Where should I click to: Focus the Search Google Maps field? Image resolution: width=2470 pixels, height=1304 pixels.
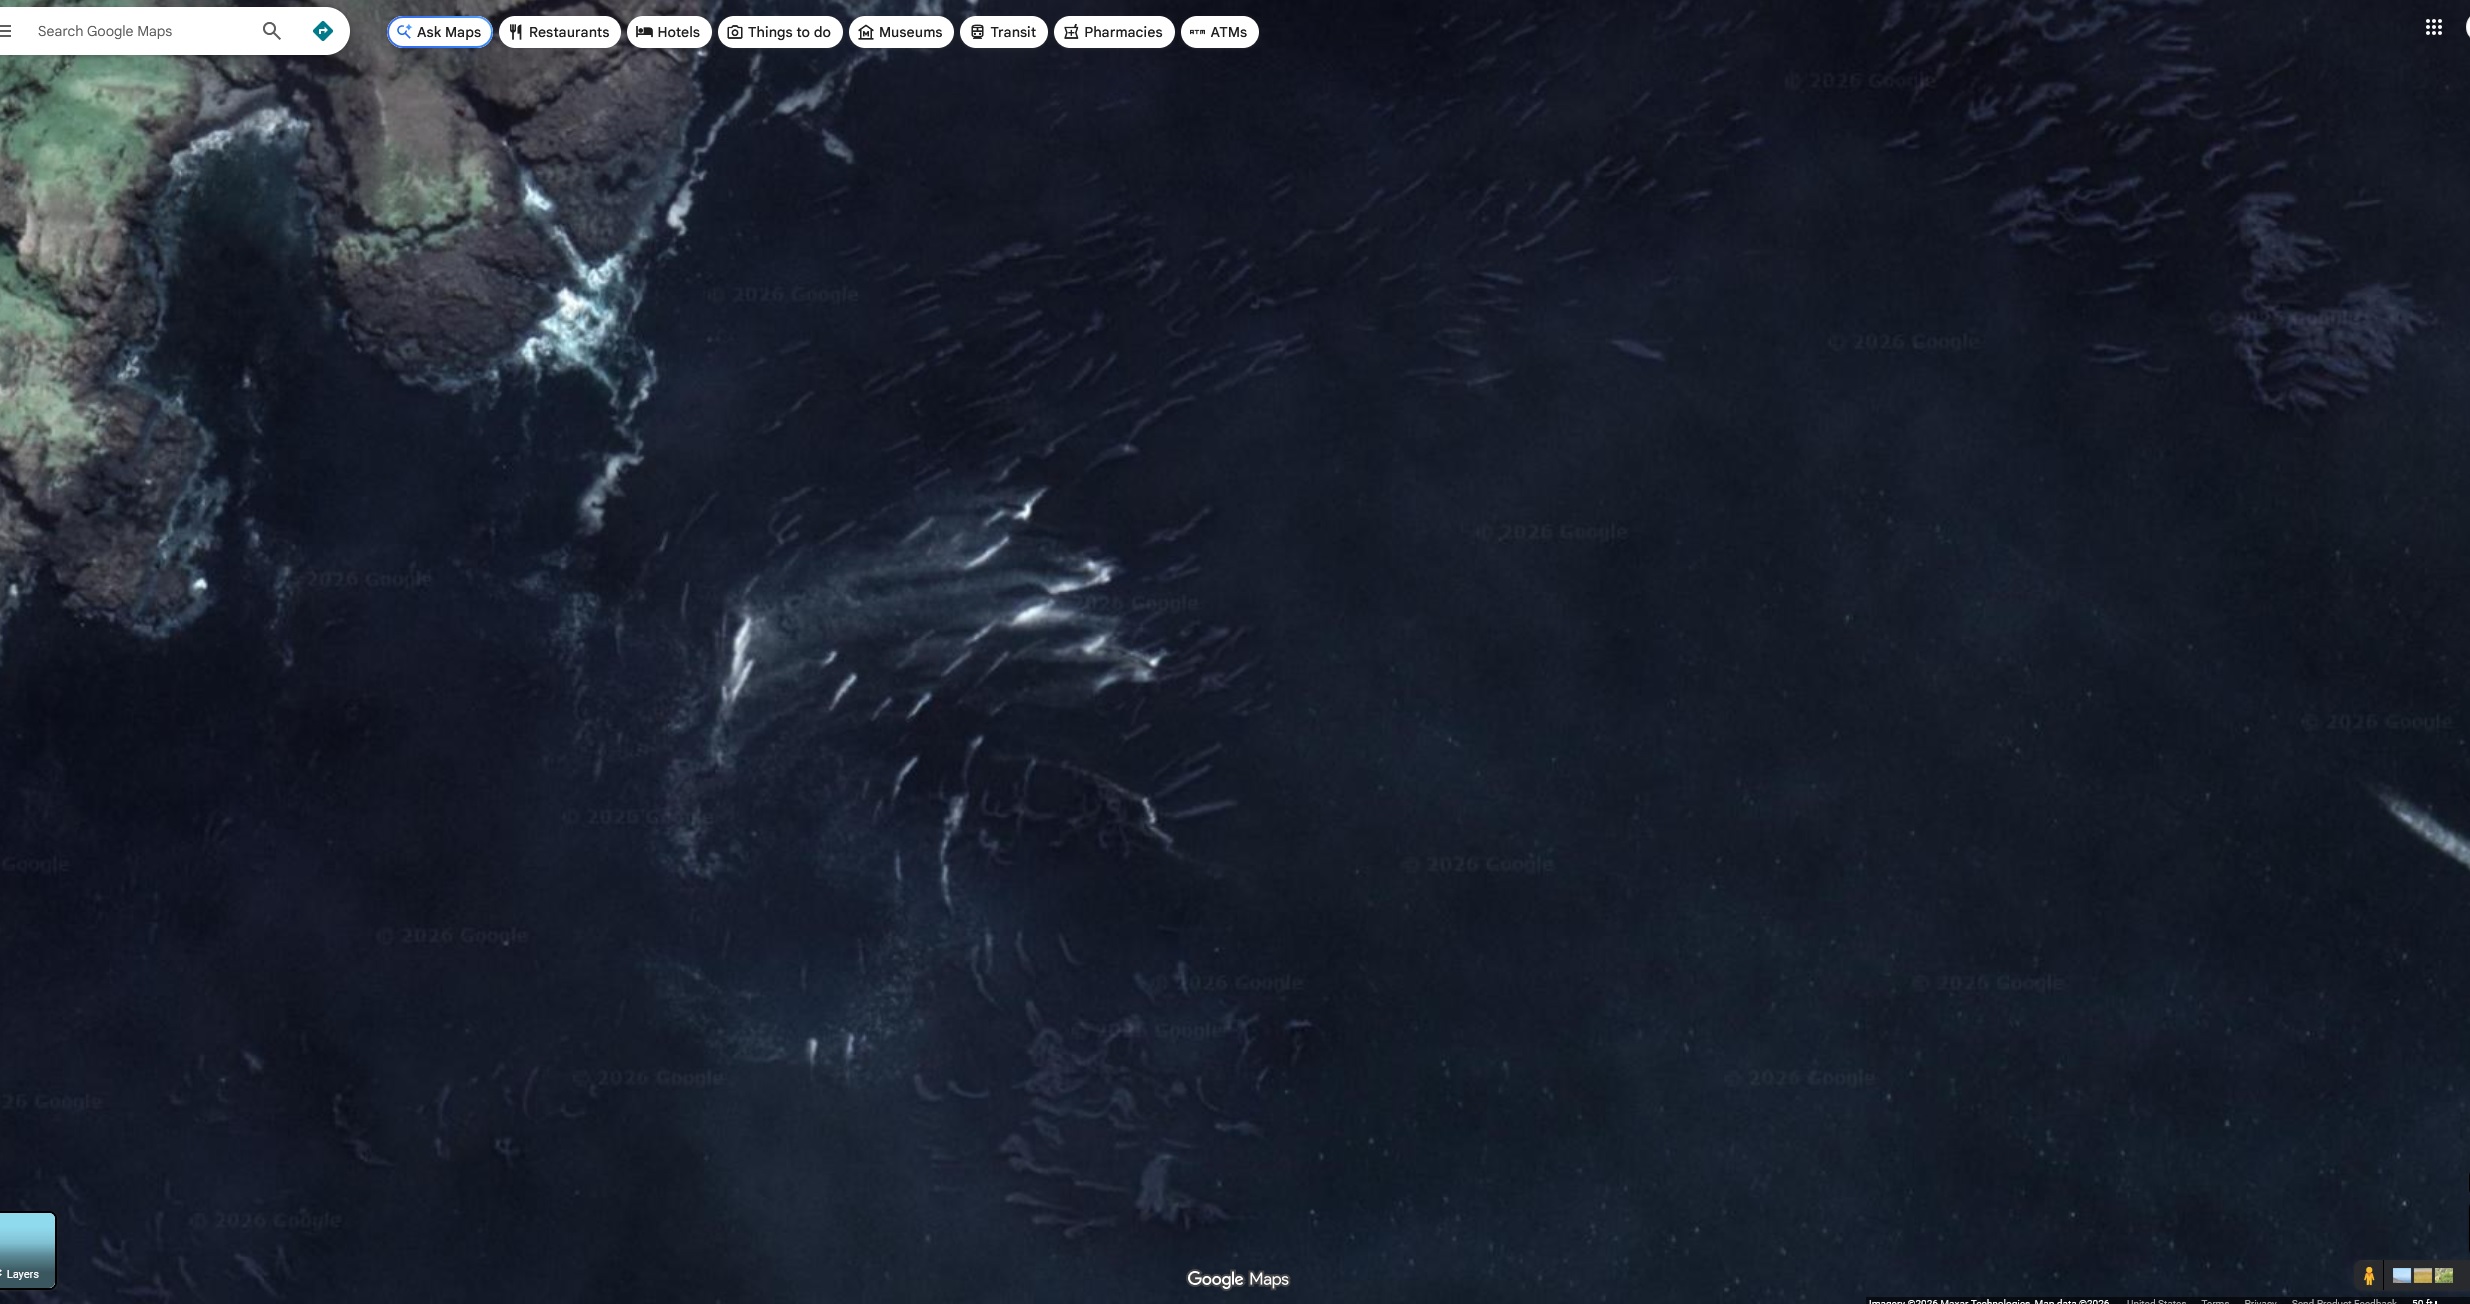pos(140,31)
